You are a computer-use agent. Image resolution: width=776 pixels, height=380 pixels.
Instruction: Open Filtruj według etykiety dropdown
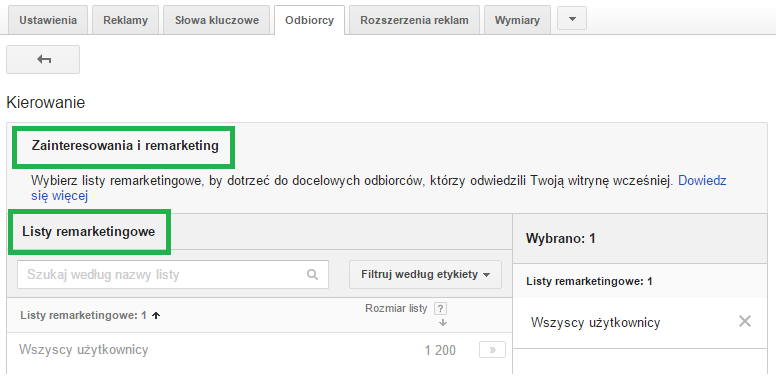(425, 275)
